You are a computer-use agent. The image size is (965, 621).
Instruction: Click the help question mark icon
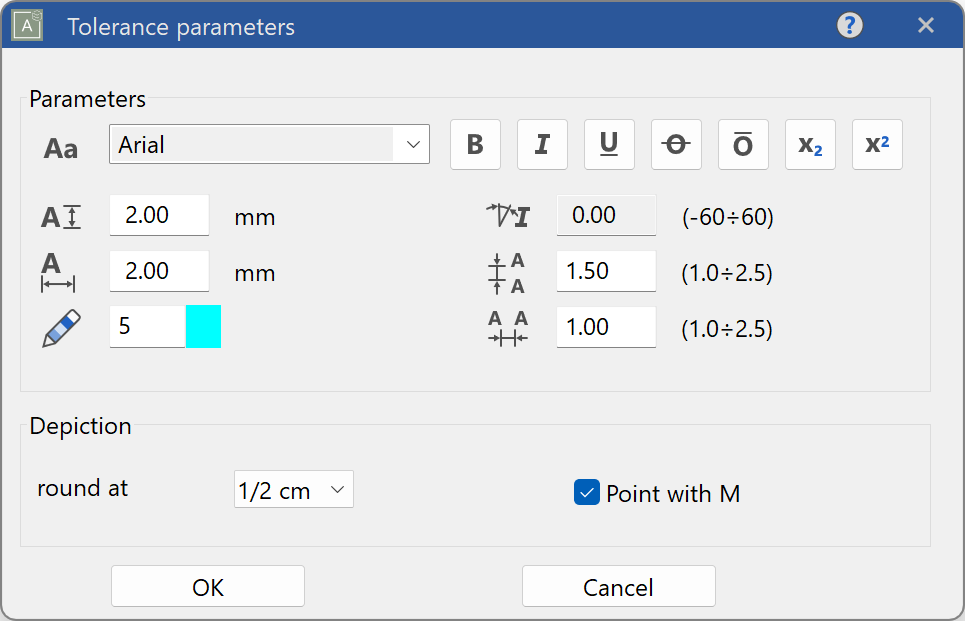[x=849, y=25]
